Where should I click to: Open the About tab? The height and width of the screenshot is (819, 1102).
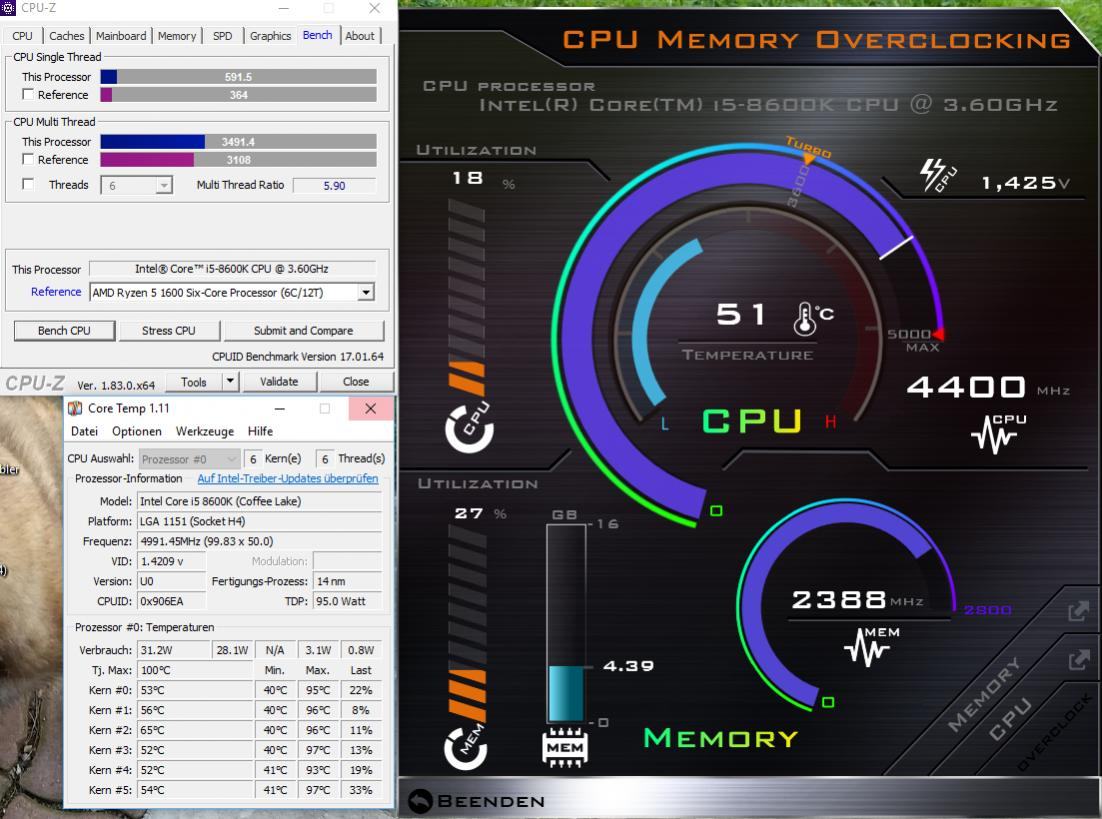pyautogui.click(x=360, y=36)
